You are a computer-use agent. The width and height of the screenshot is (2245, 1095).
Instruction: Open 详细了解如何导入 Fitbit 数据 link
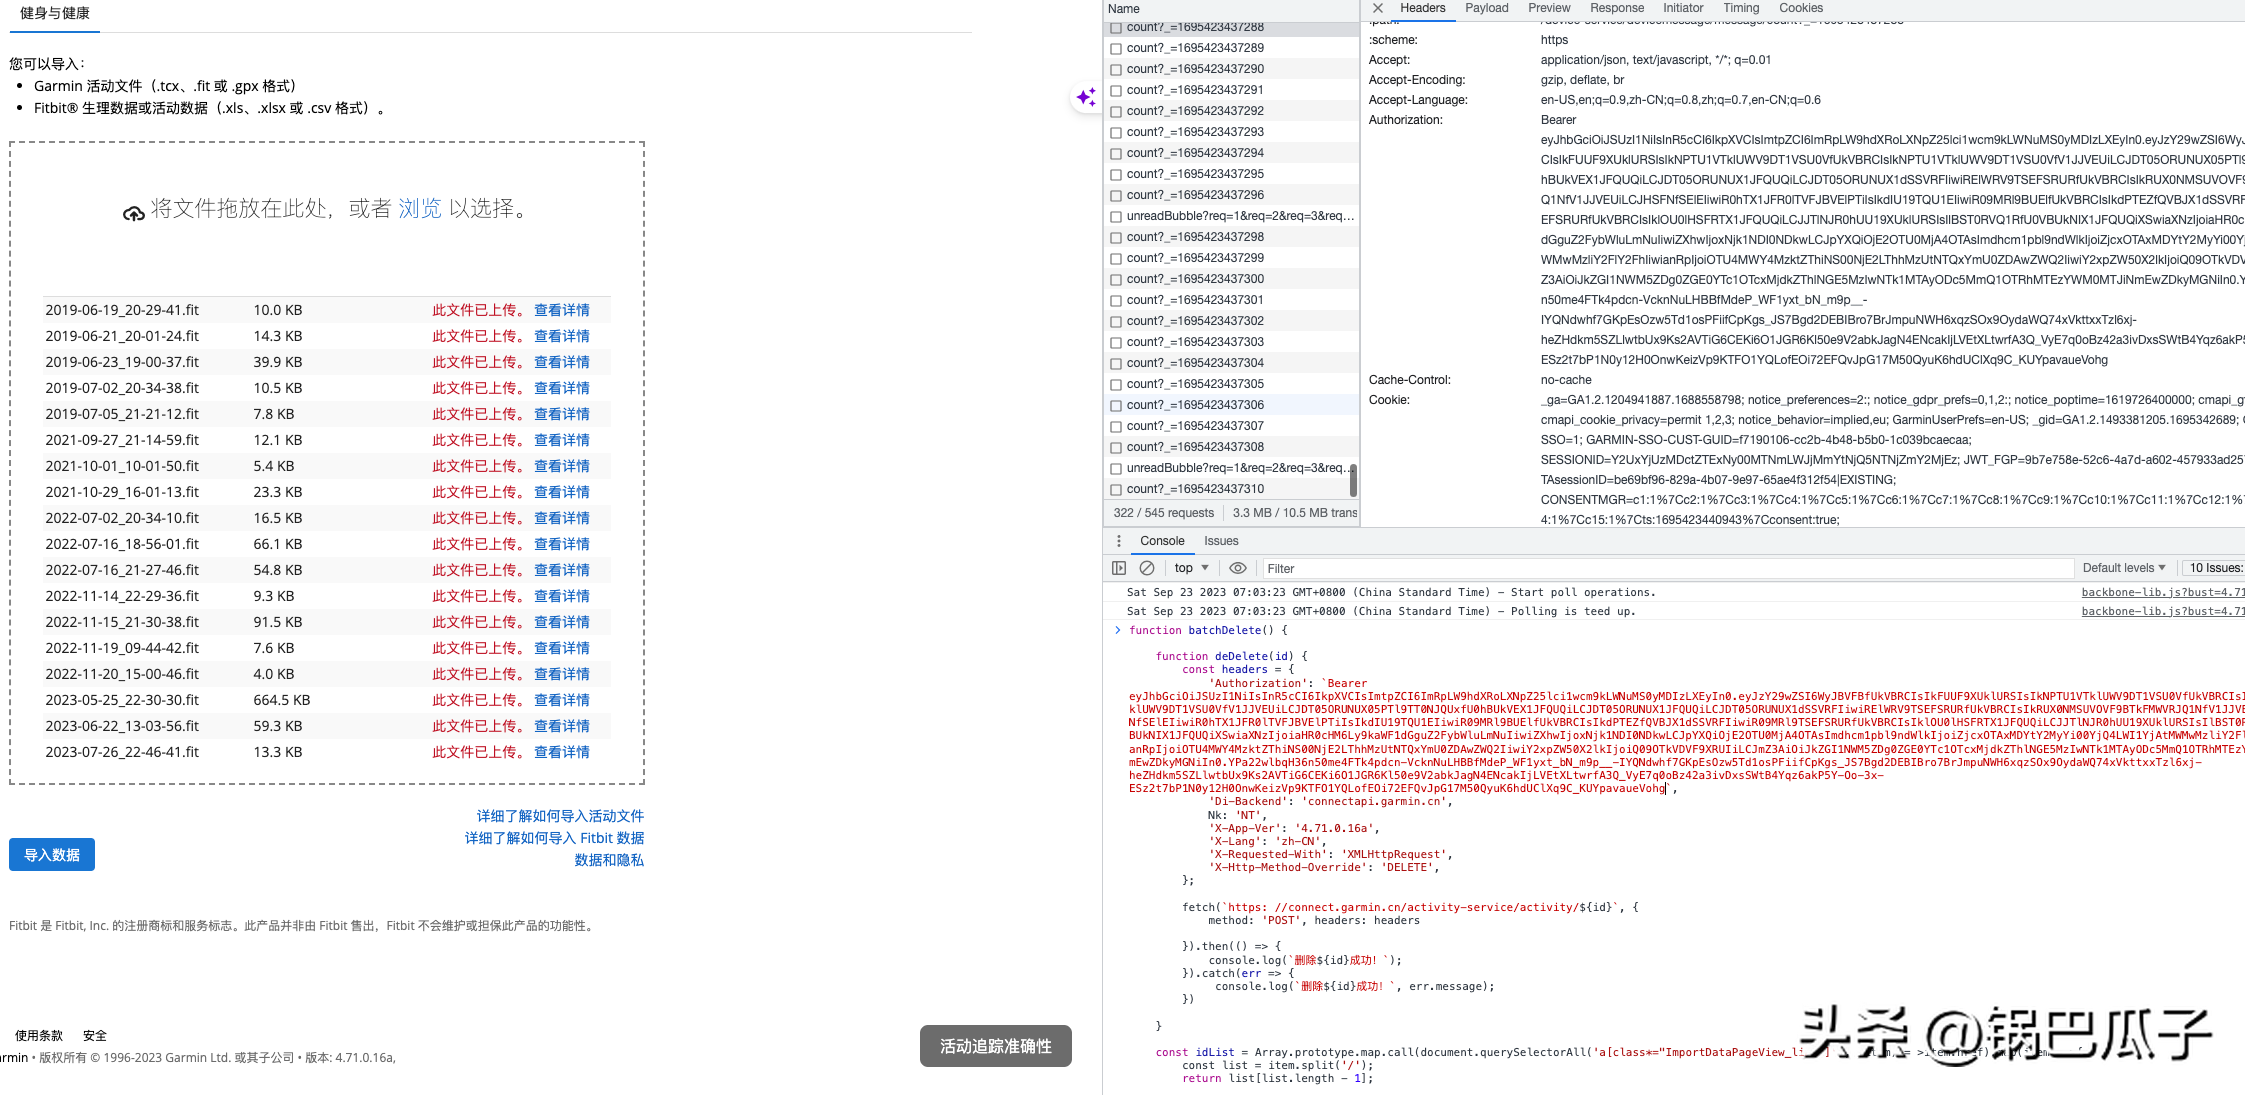pos(554,838)
